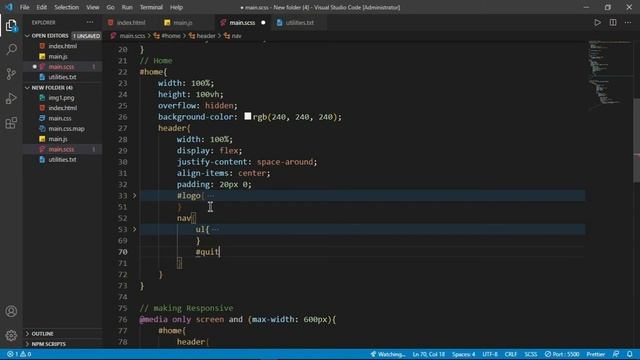
Task: Close the unsaved main.scss tab dot
Action: pyautogui.click(x=263, y=22)
